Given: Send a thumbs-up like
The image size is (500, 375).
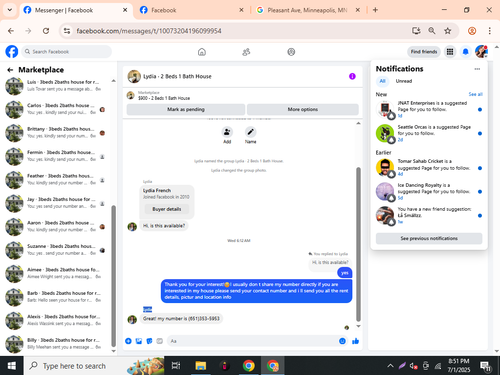Looking at the screenshot, I should point(355,341).
